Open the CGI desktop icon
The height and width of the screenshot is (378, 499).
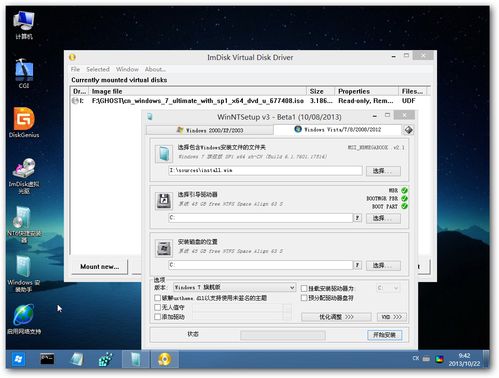pyautogui.click(x=24, y=72)
